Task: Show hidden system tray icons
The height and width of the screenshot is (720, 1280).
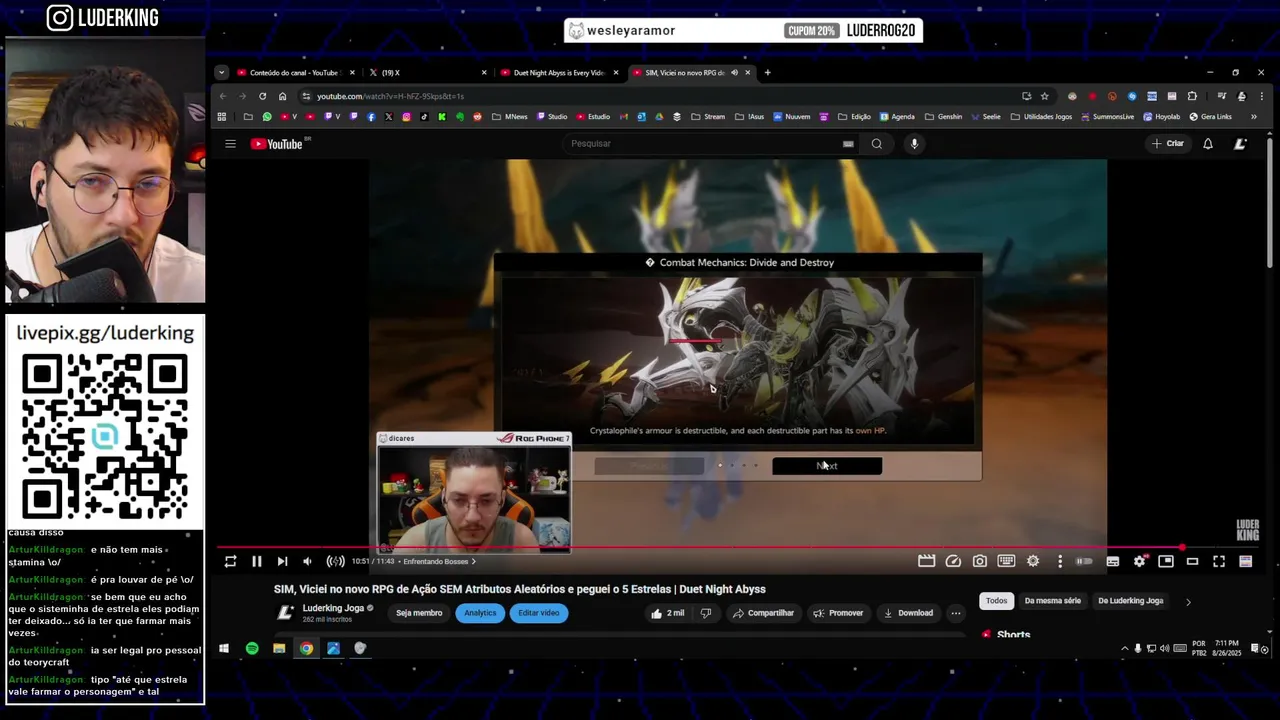Action: pos(1124,649)
